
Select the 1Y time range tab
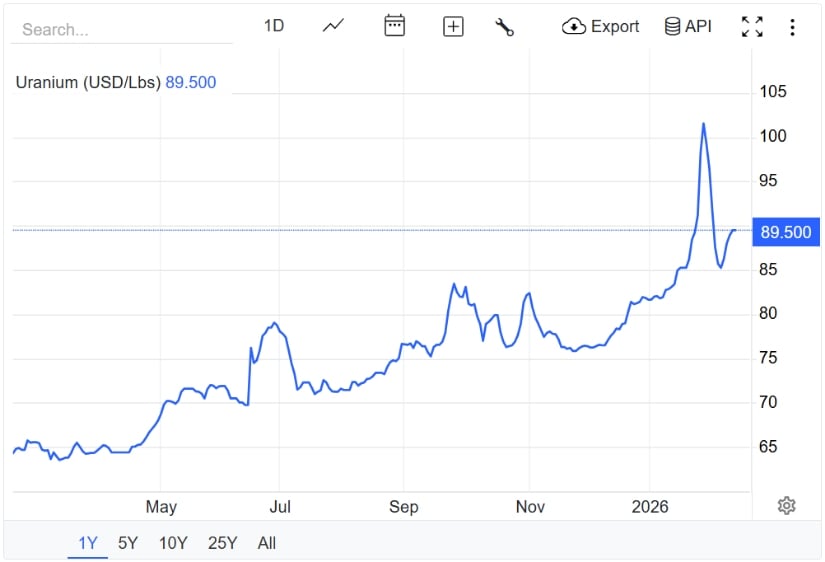point(88,543)
